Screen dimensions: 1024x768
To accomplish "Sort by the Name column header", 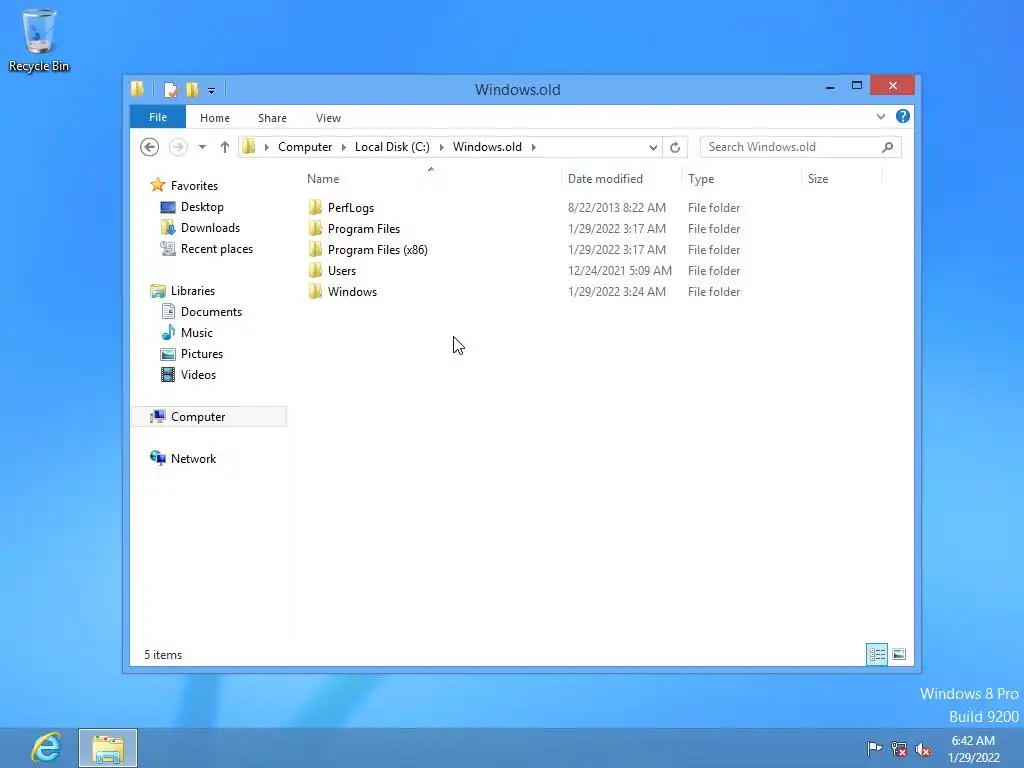I will coord(323,179).
